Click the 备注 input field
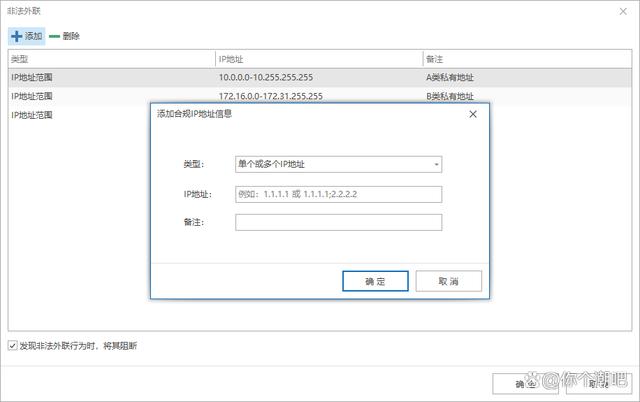This screenshot has width=640, height=402. [338, 222]
